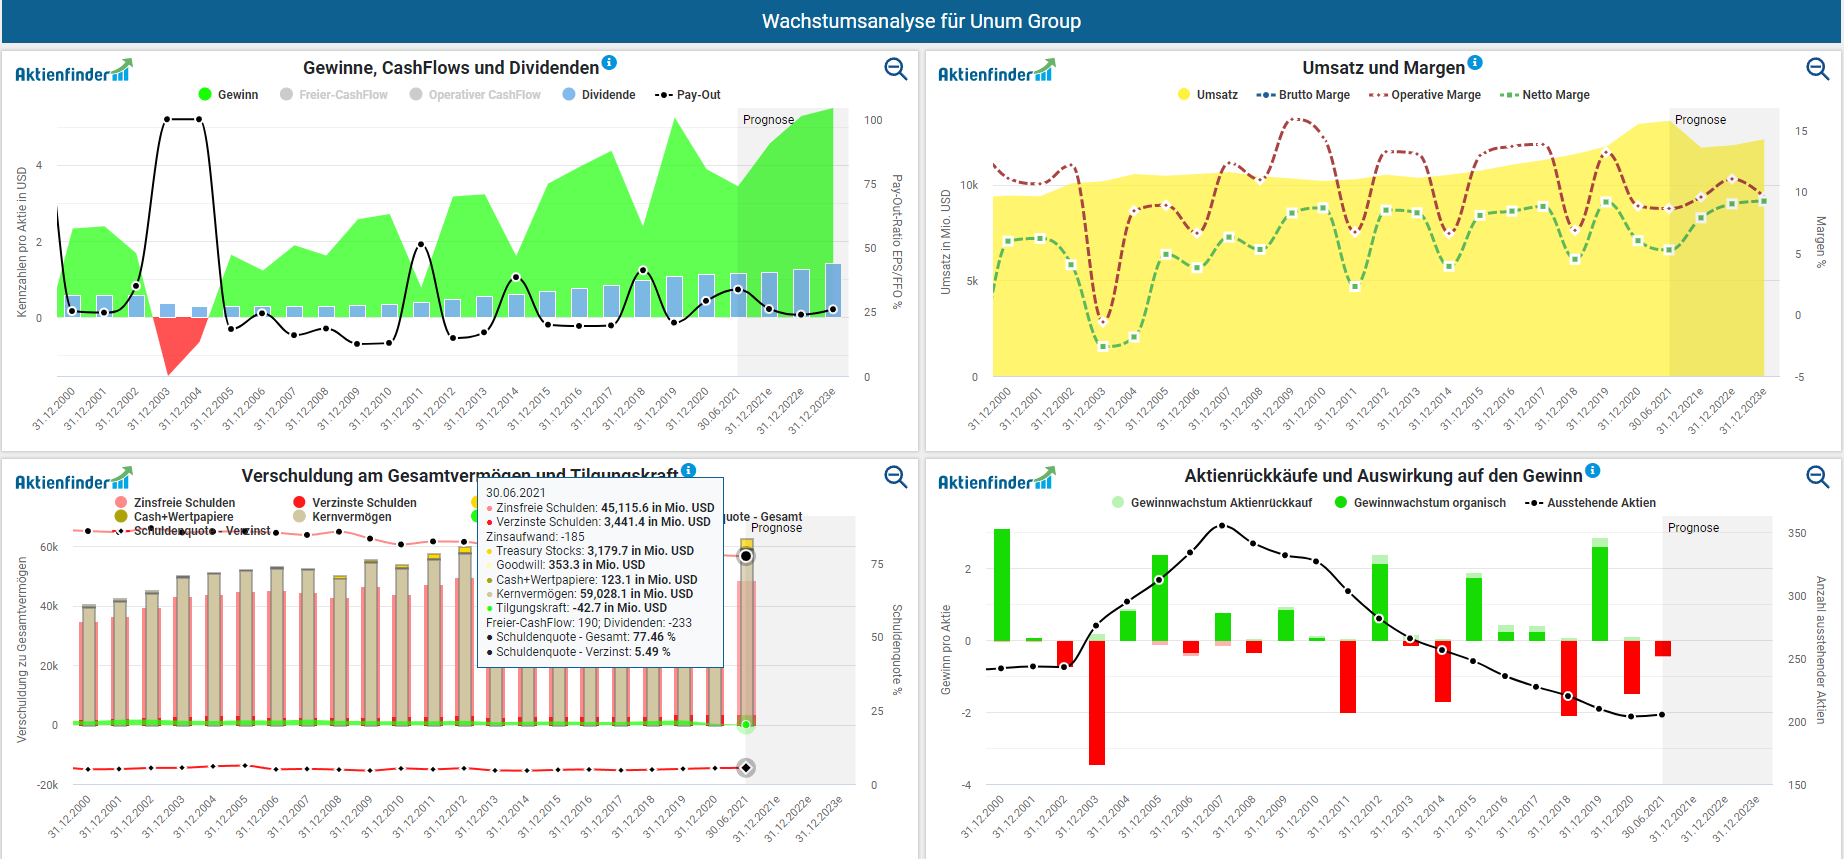The width and height of the screenshot is (1844, 859).
Task: Toggle Netto Marge legend entry
Action: coord(1545,95)
